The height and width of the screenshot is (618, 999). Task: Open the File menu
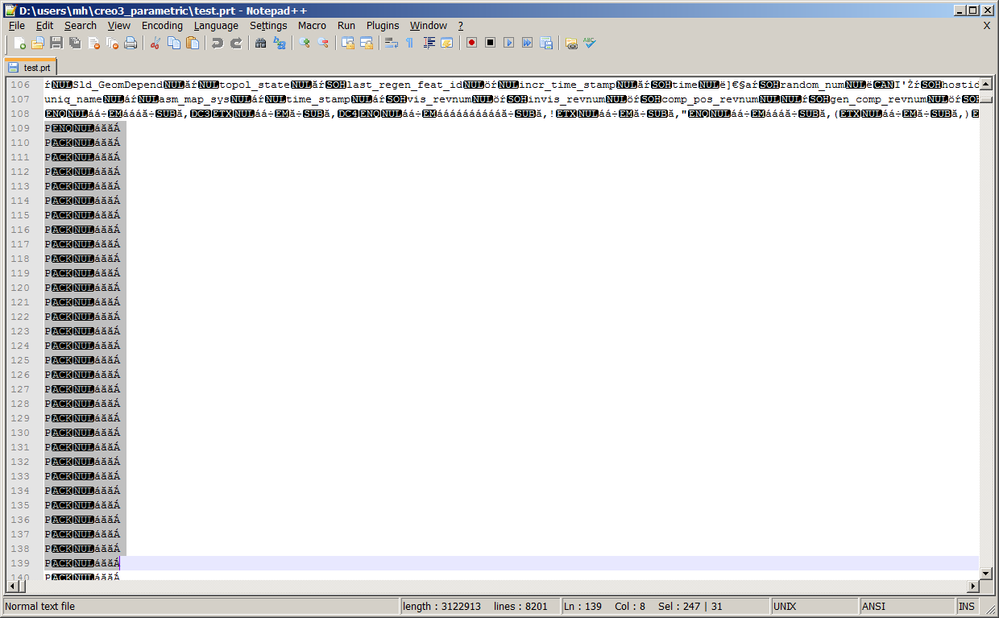(x=17, y=25)
